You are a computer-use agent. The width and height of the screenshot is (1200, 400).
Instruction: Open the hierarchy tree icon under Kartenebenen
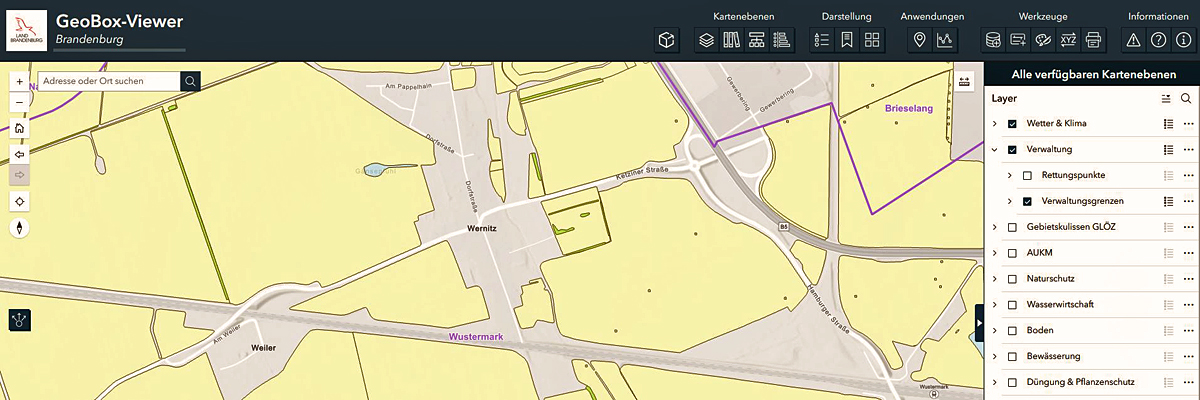[757, 40]
